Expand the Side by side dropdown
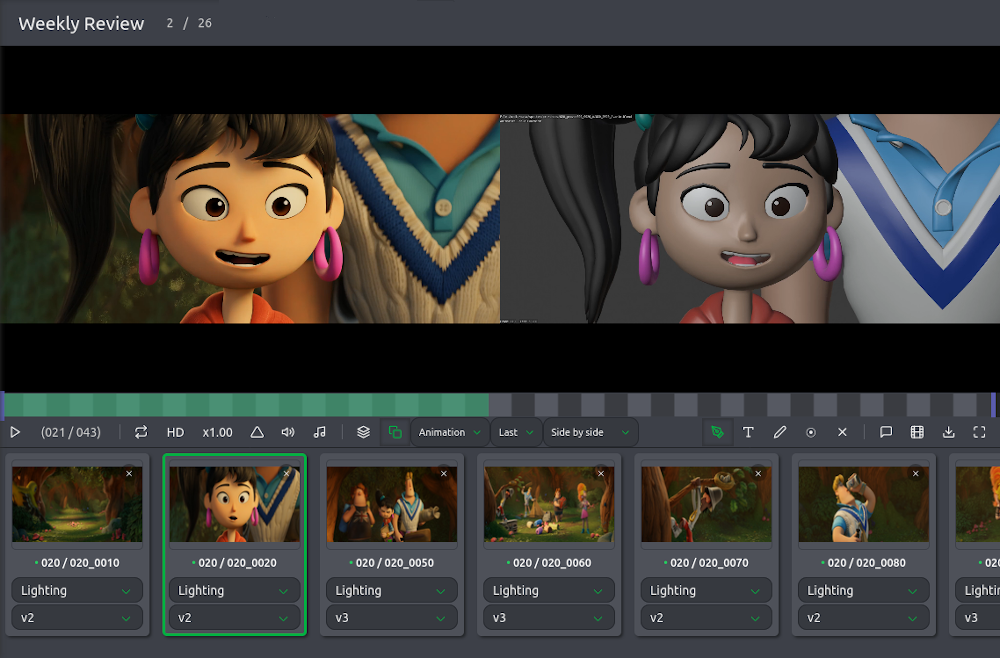1000x658 pixels. (x=590, y=432)
